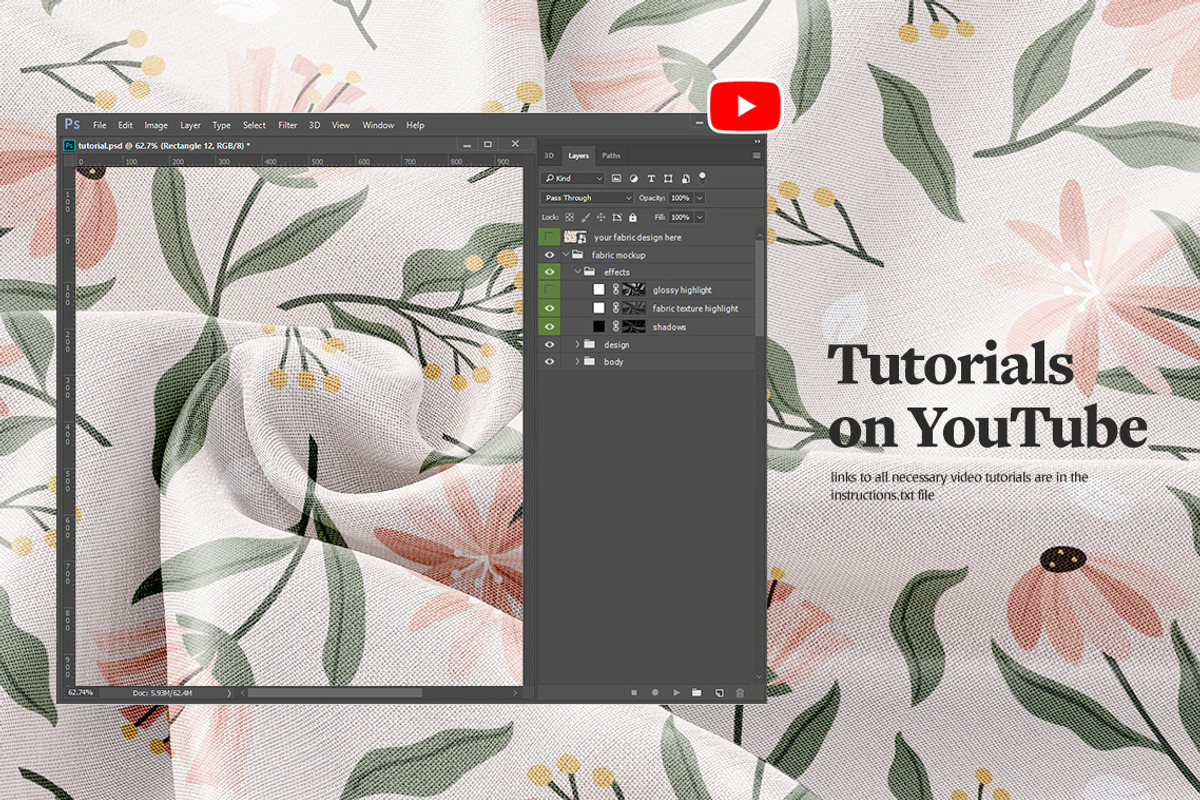The image size is (1200, 800).
Task: Open the Layers panel options menu icon
Action: [x=756, y=155]
